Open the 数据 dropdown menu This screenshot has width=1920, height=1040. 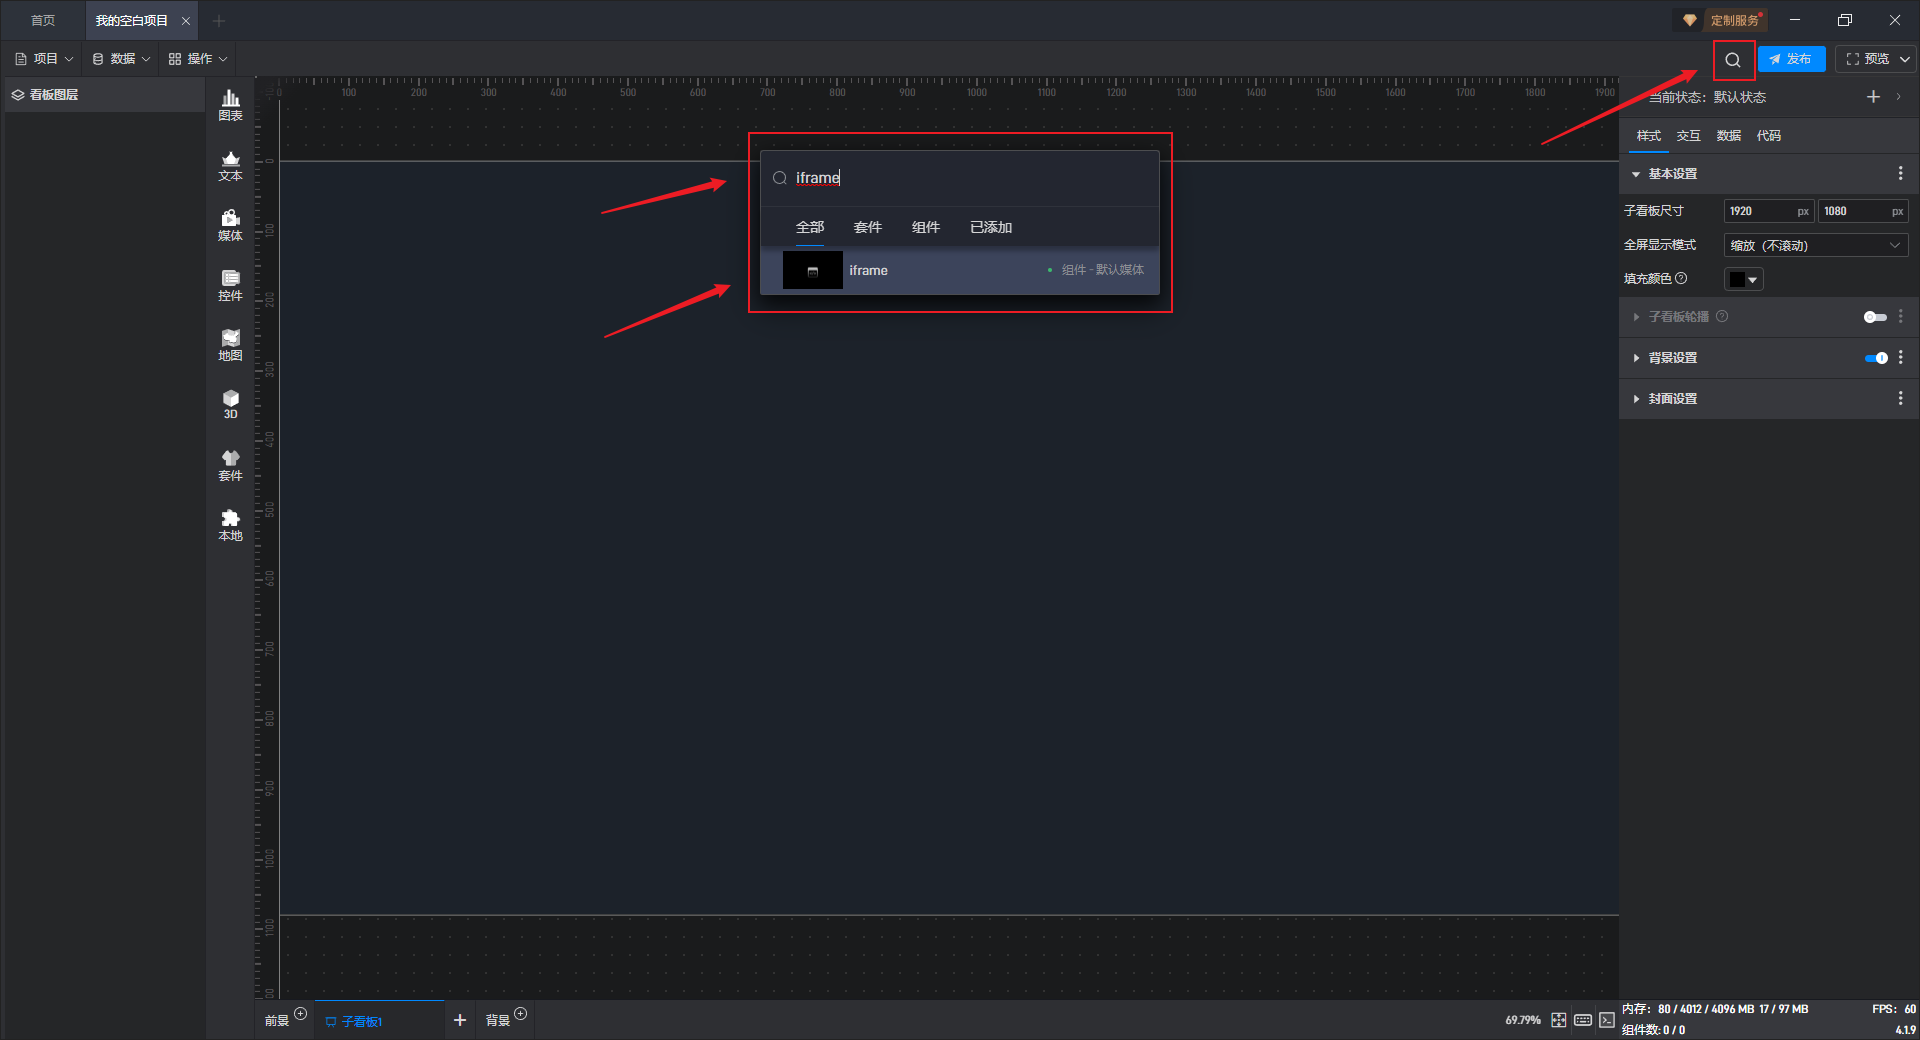[121, 59]
